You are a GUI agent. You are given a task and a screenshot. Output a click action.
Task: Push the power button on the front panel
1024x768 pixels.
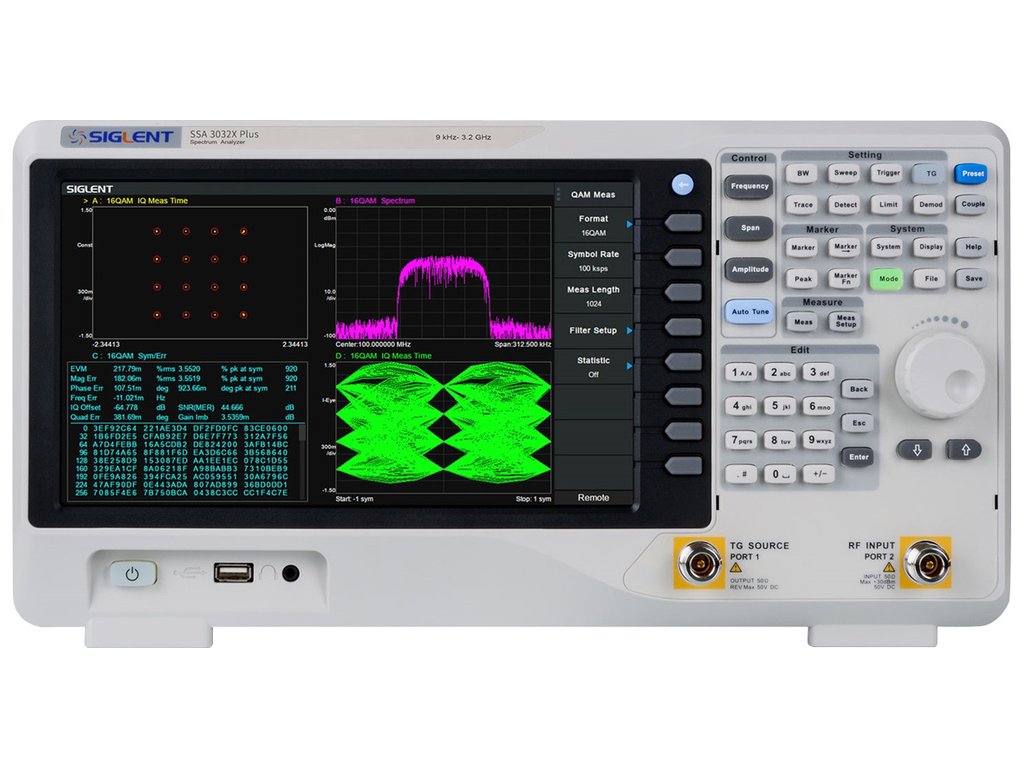[x=133, y=574]
